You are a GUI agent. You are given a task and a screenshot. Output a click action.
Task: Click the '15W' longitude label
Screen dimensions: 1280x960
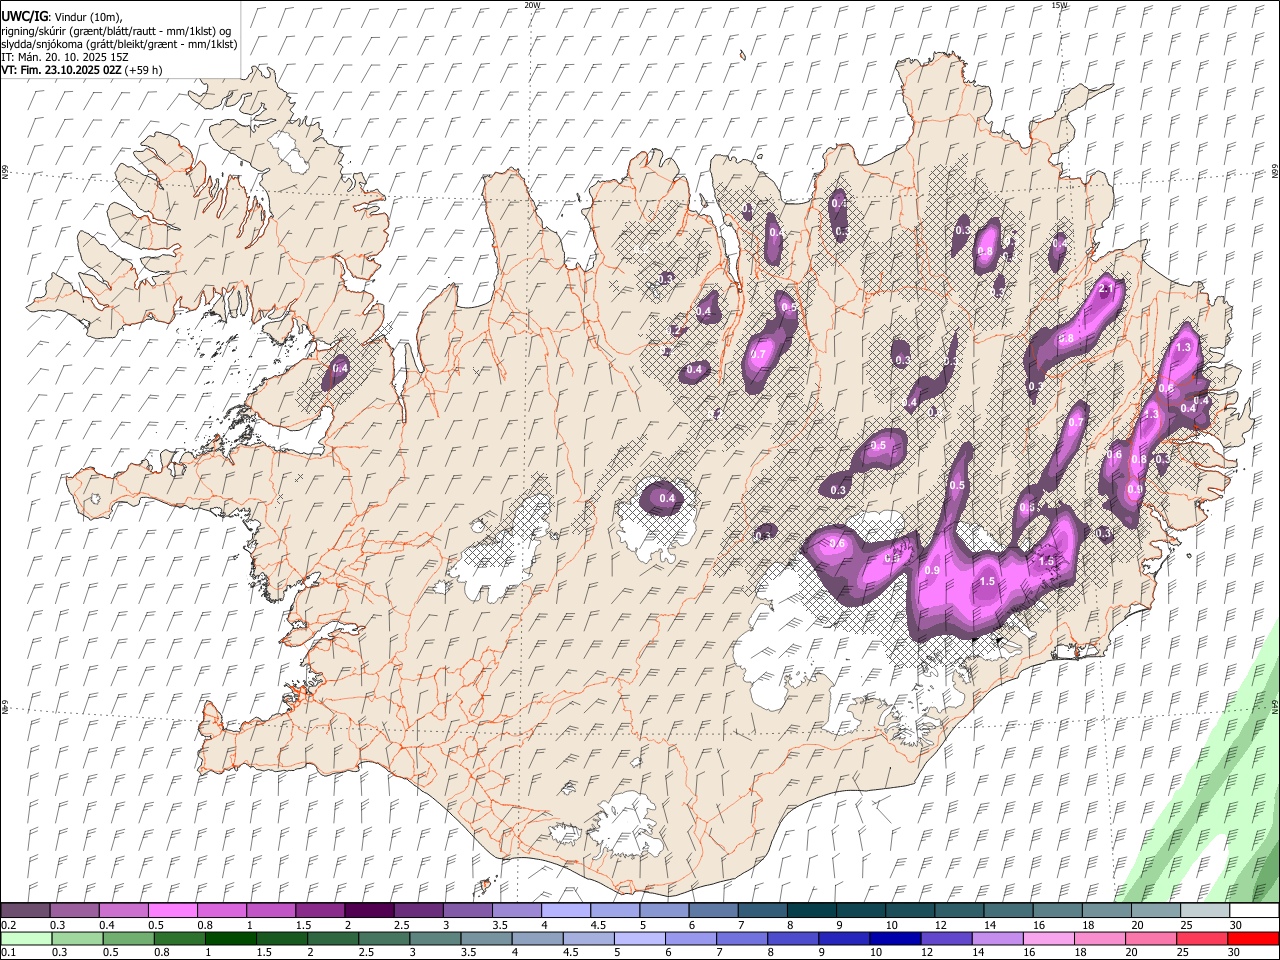coord(1059,5)
